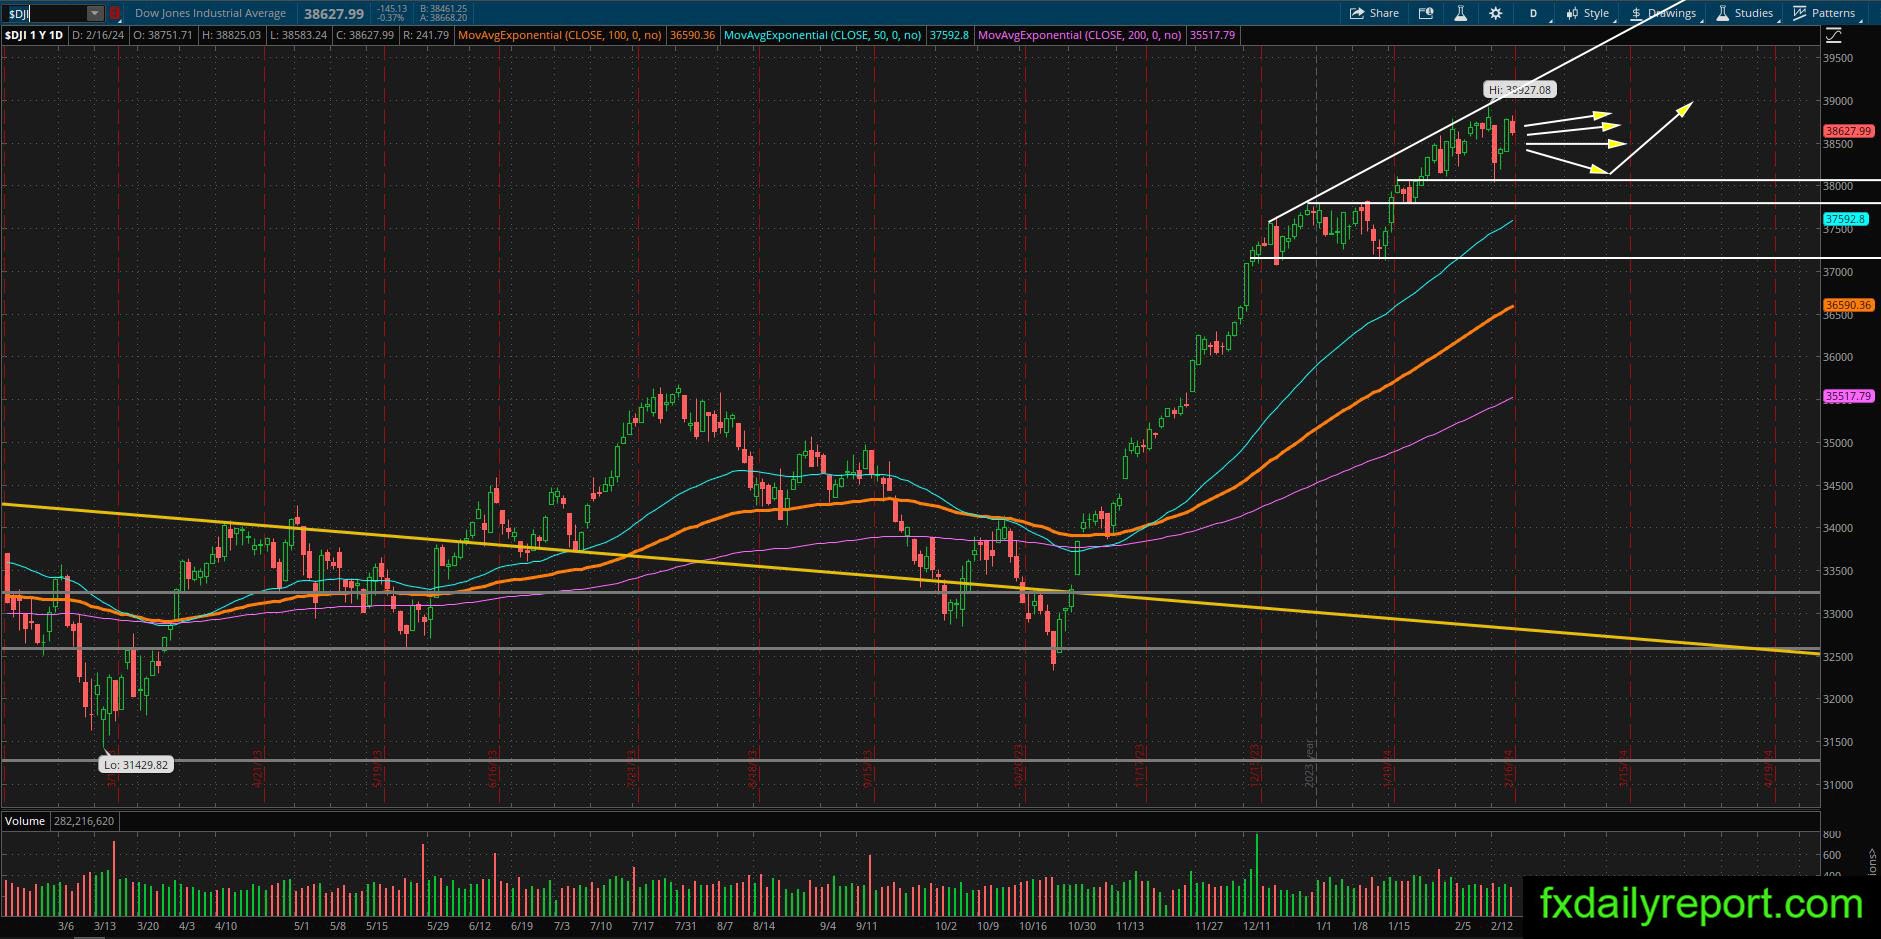Screen dimensions: 1881x939
Task: Select the MovAvgExponential 50 study label
Action: [822, 35]
